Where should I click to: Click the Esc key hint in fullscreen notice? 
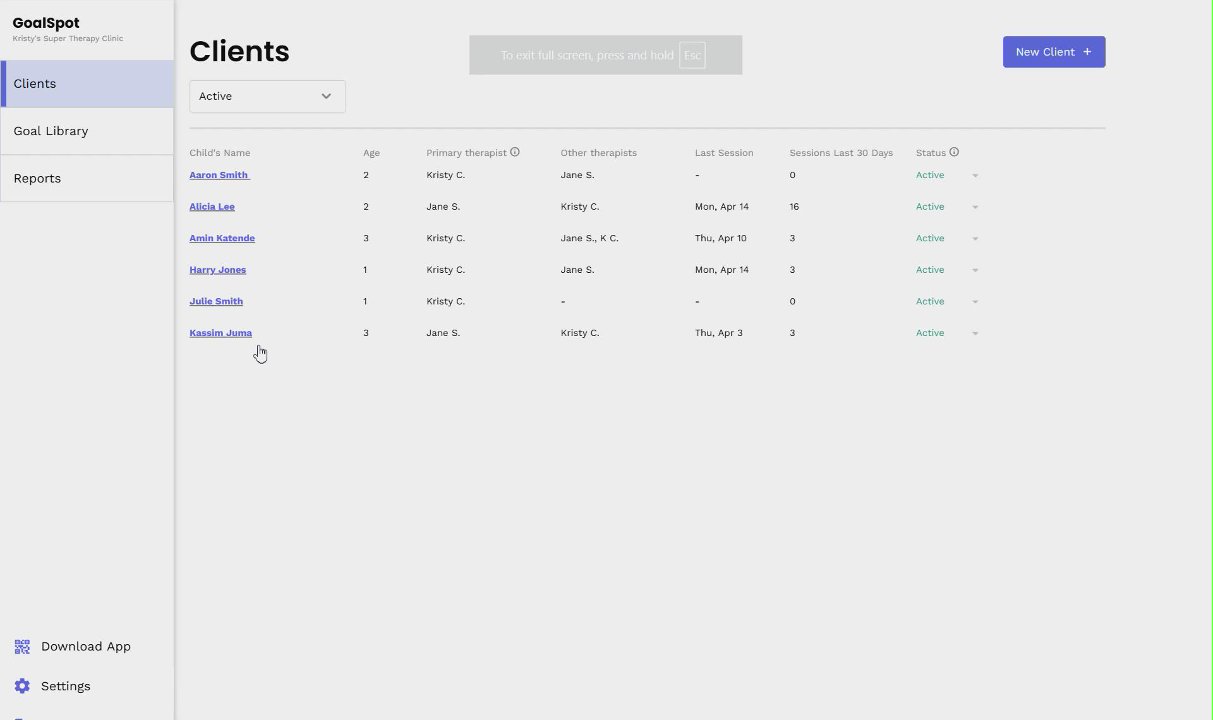[x=692, y=55]
